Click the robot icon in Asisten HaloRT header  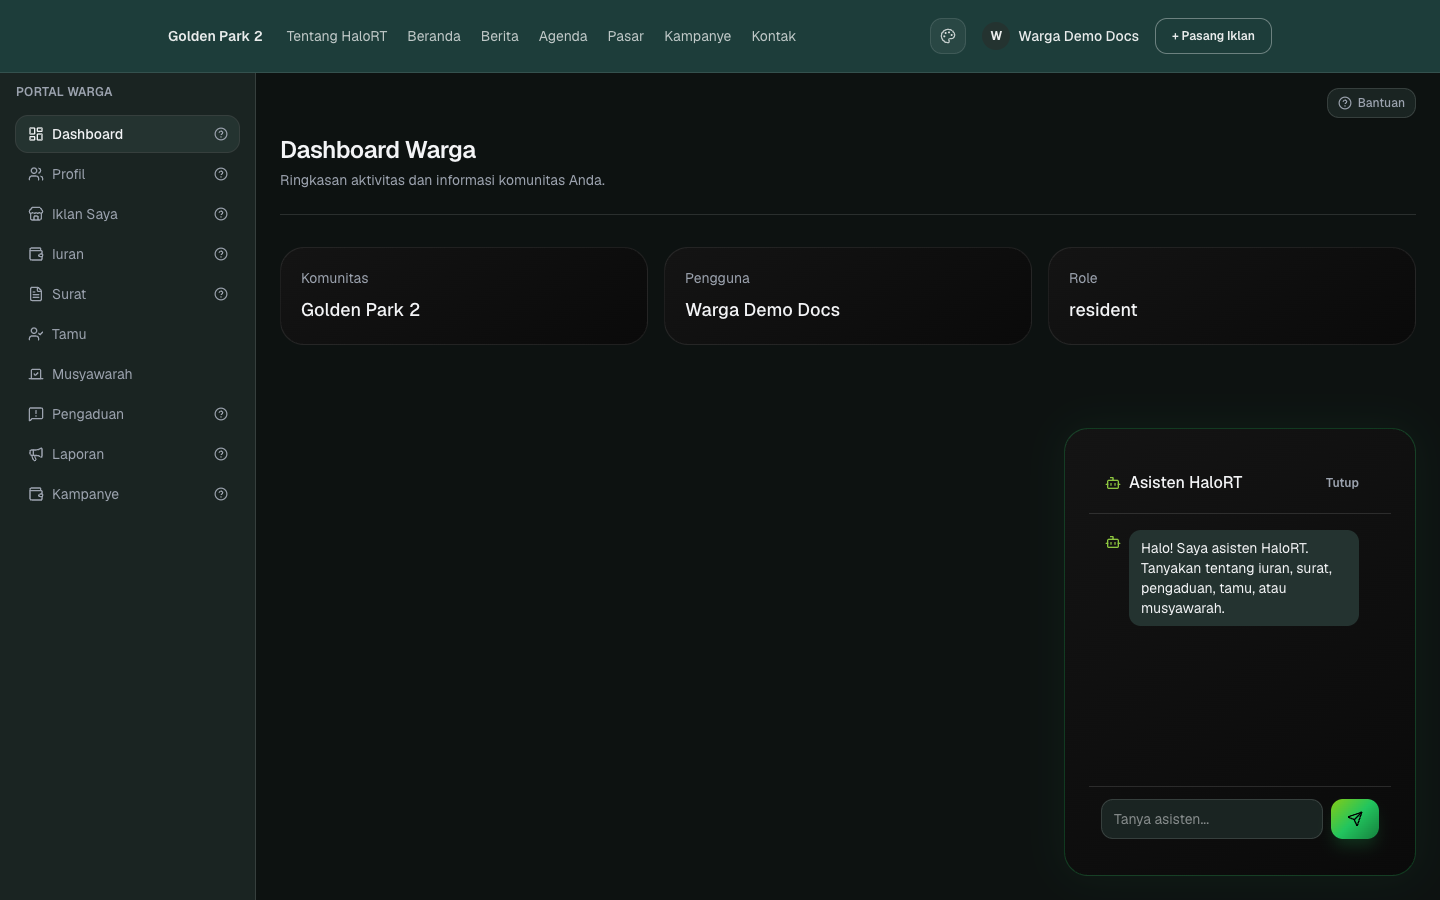click(x=1113, y=483)
